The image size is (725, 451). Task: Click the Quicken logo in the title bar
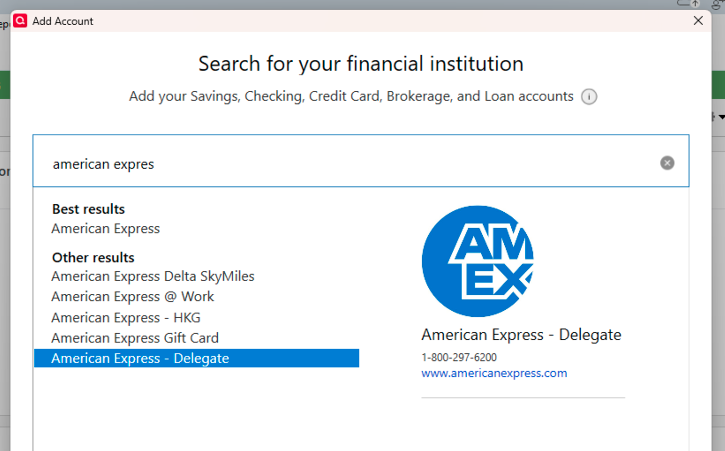(20, 20)
